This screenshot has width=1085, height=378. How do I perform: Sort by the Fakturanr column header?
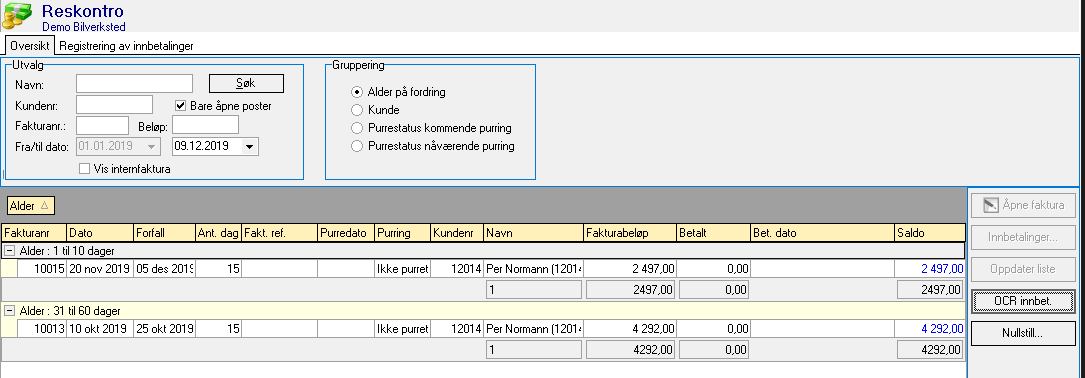pyautogui.click(x=35, y=233)
